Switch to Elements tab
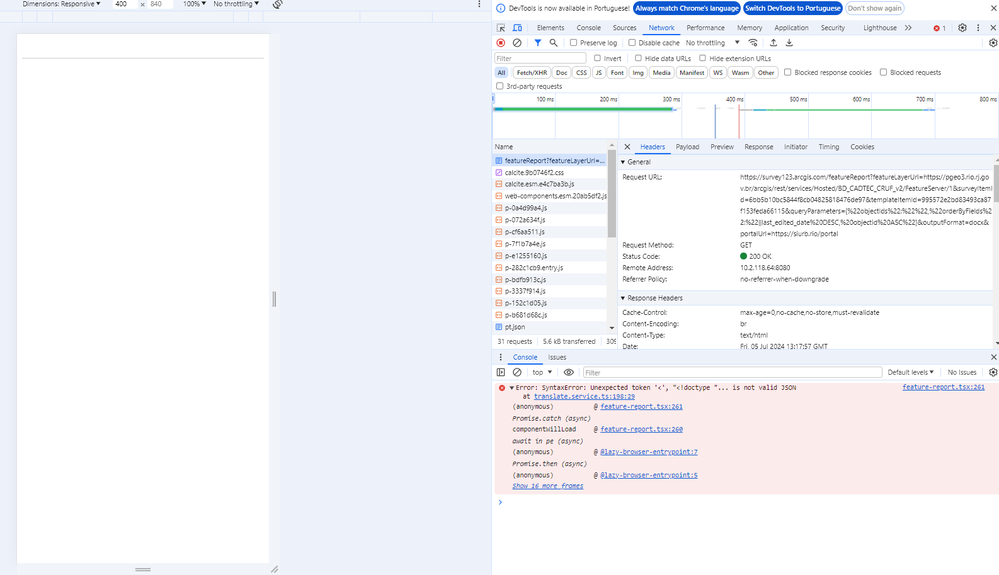This screenshot has width=999, height=575. click(x=550, y=28)
